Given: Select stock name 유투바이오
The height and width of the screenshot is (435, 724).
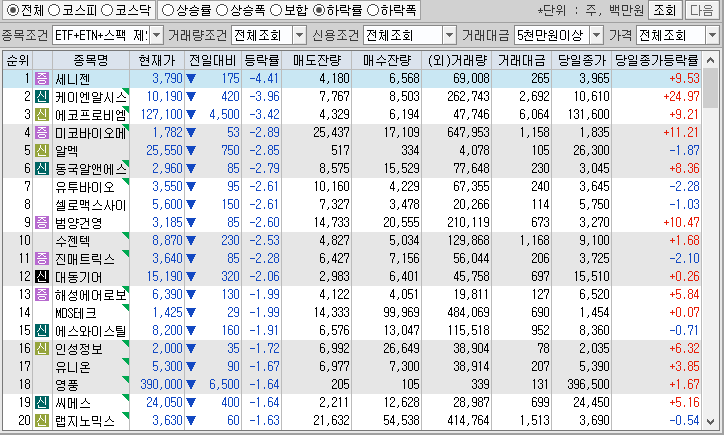Looking at the screenshot, I should [x=84, y=187].
